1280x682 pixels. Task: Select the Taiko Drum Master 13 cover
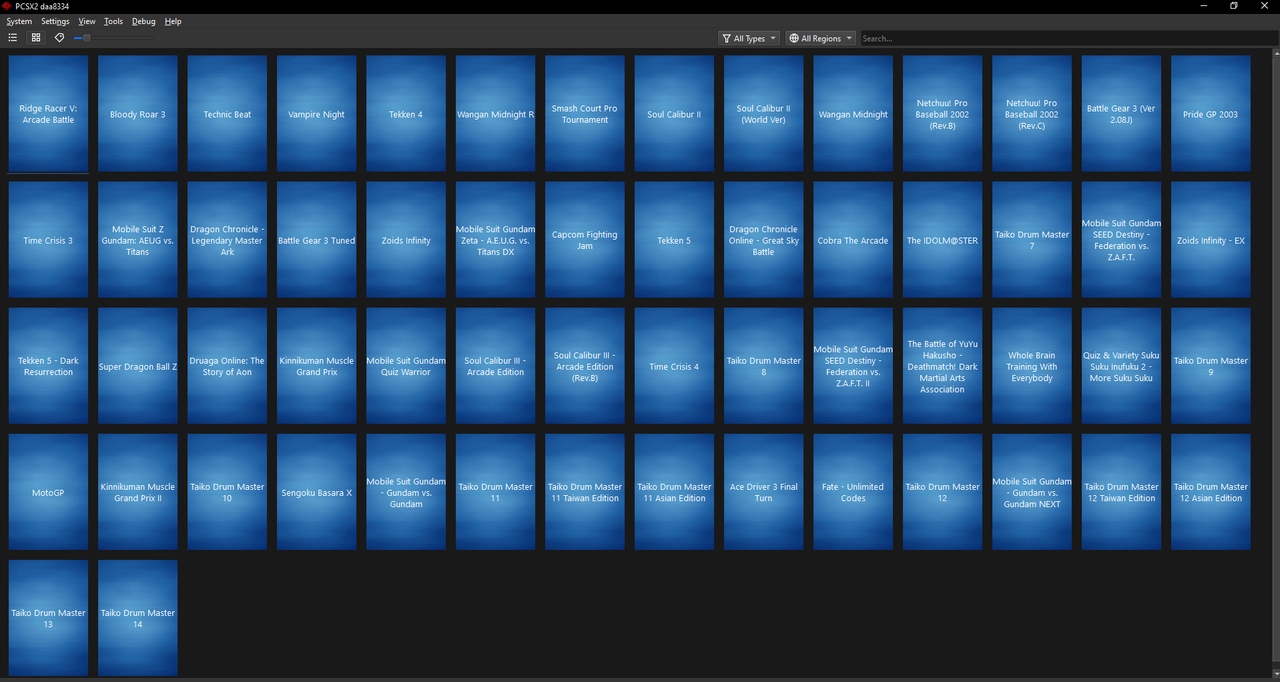click(48, 618)
